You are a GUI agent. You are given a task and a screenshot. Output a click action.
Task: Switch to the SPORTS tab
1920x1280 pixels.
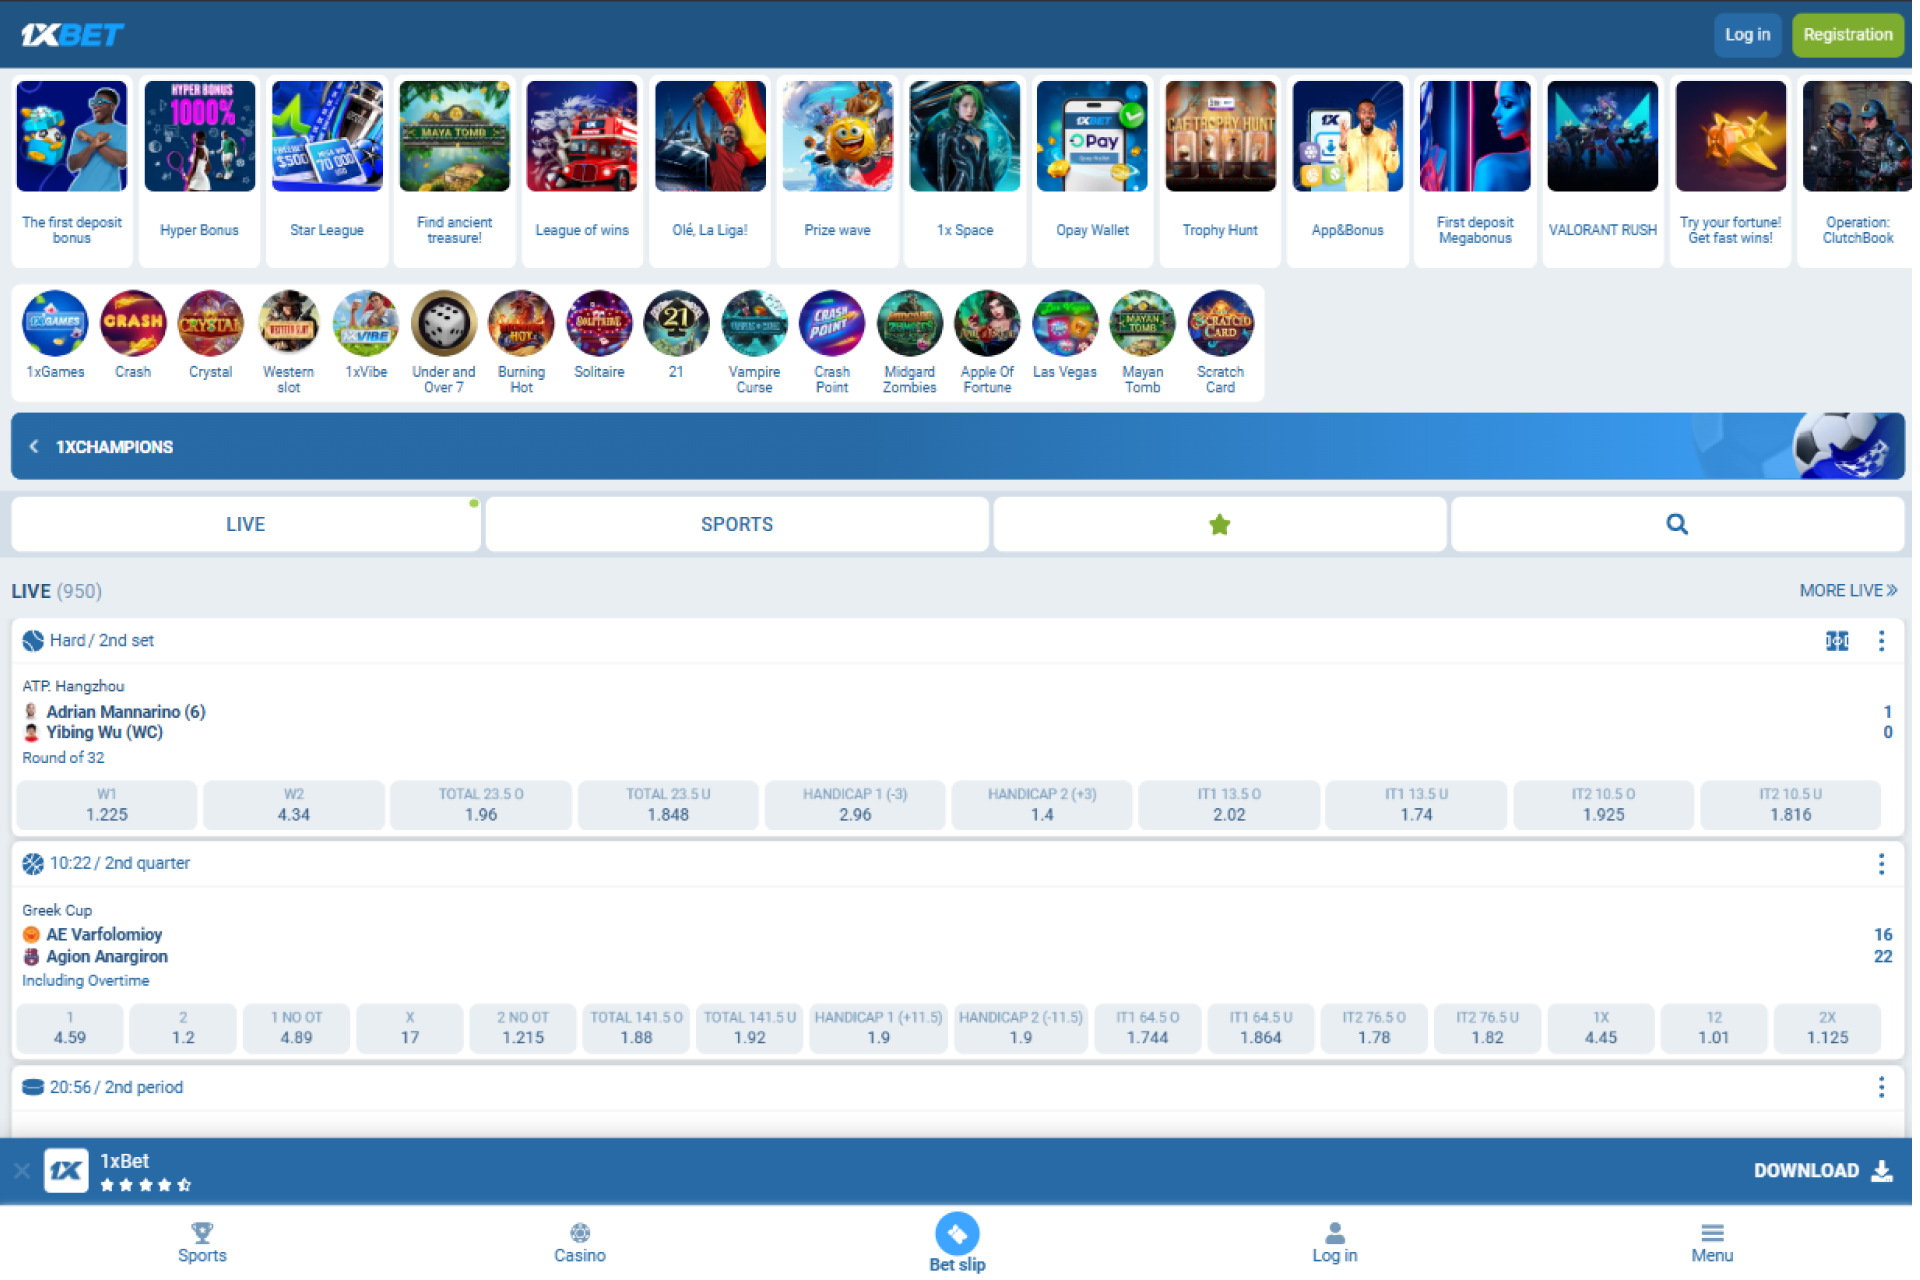tap(737, 523)
